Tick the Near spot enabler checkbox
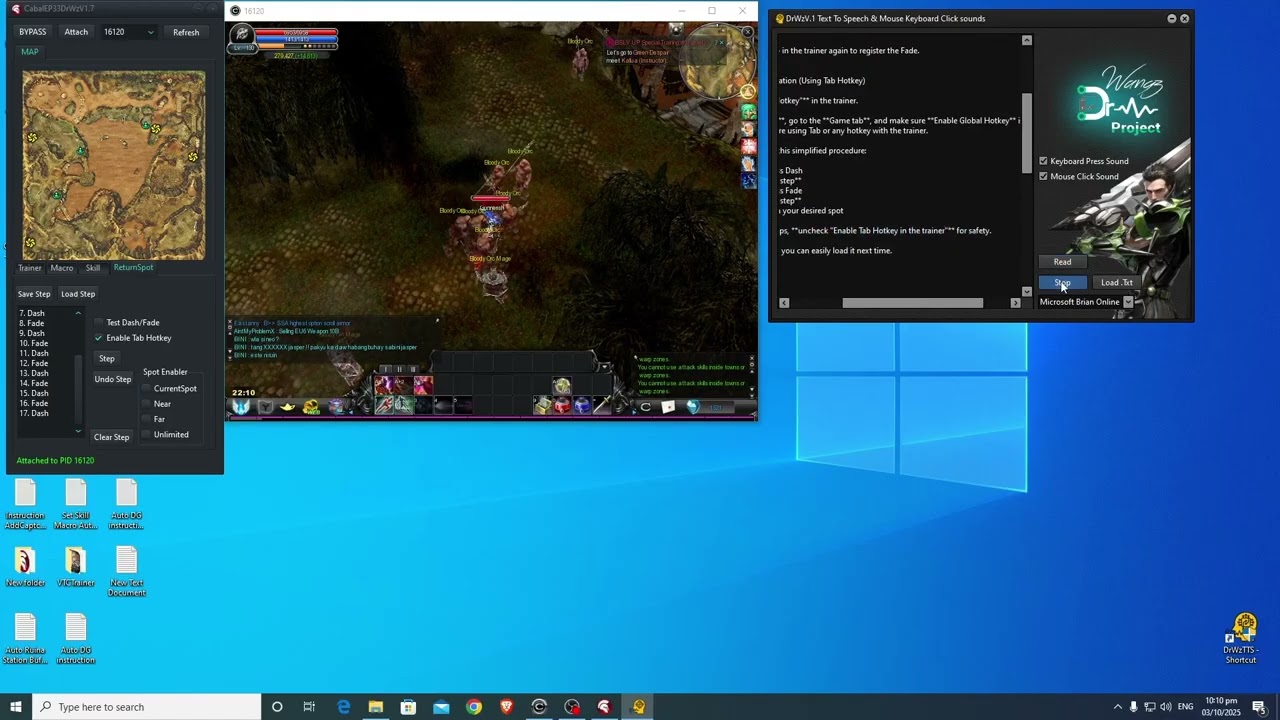Image resolution: width=1280 pixels, height=720 pixels. tap(146, 404)
